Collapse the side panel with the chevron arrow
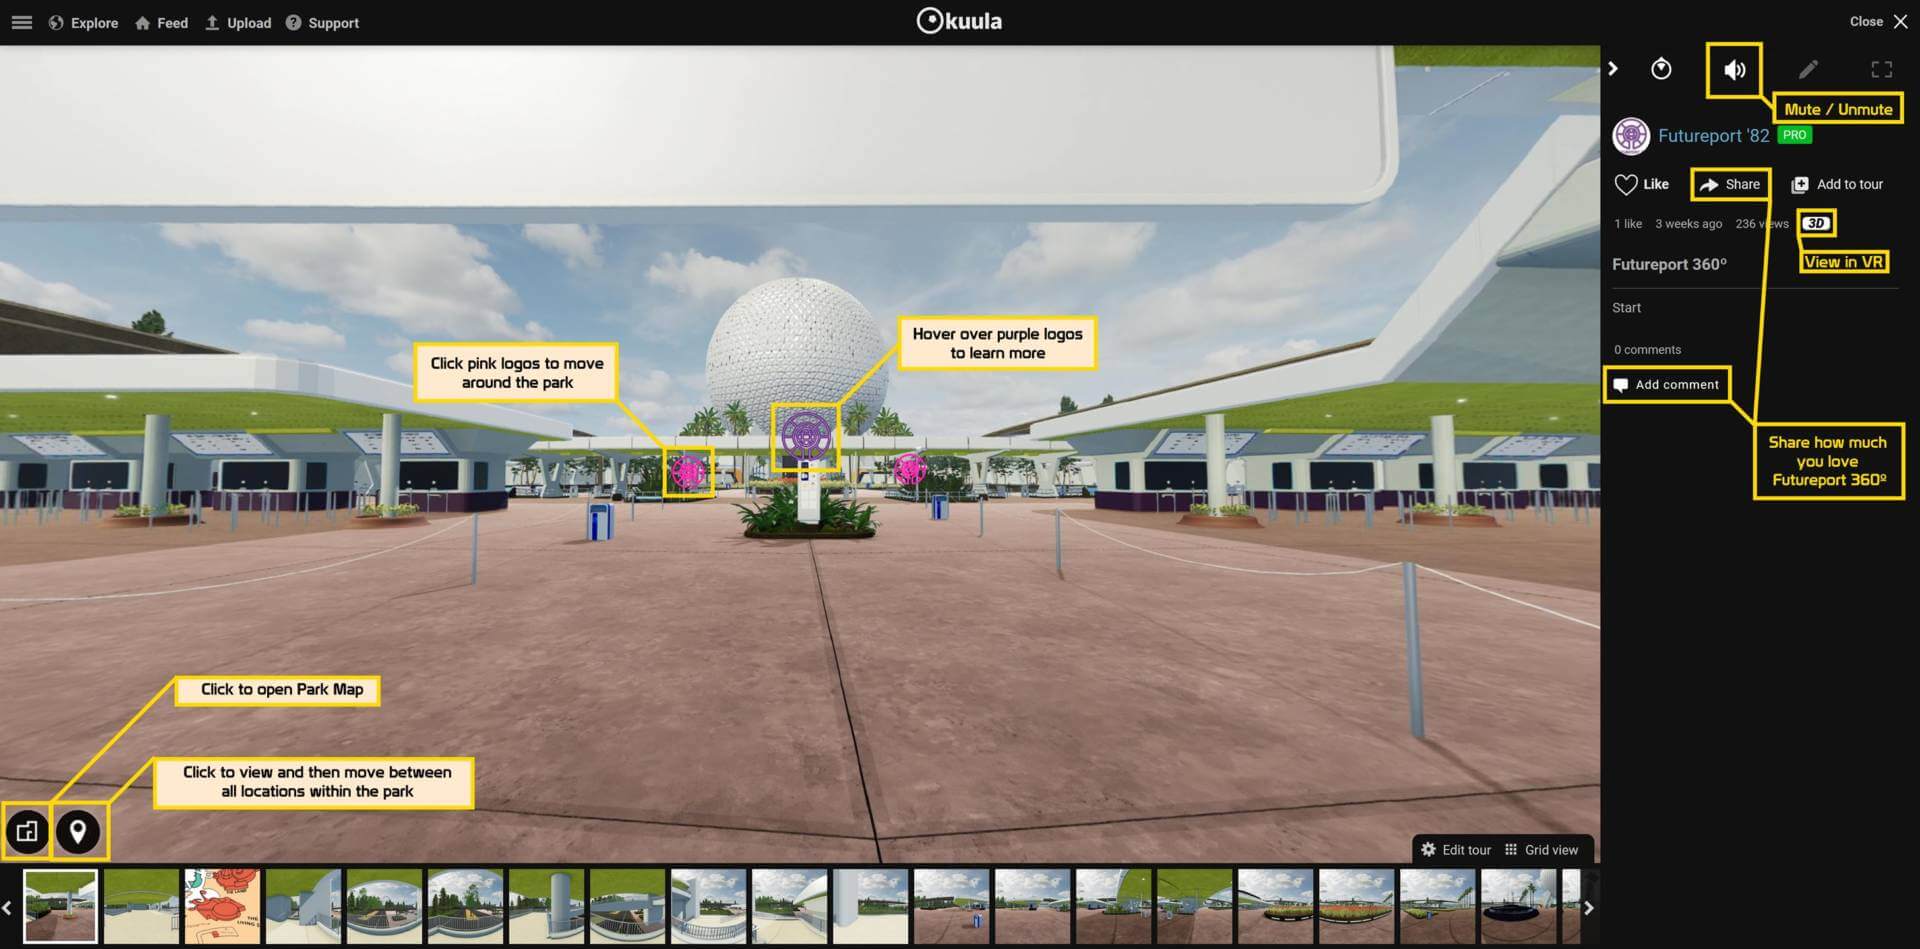1920x949 pixels. coord(1613,68)
